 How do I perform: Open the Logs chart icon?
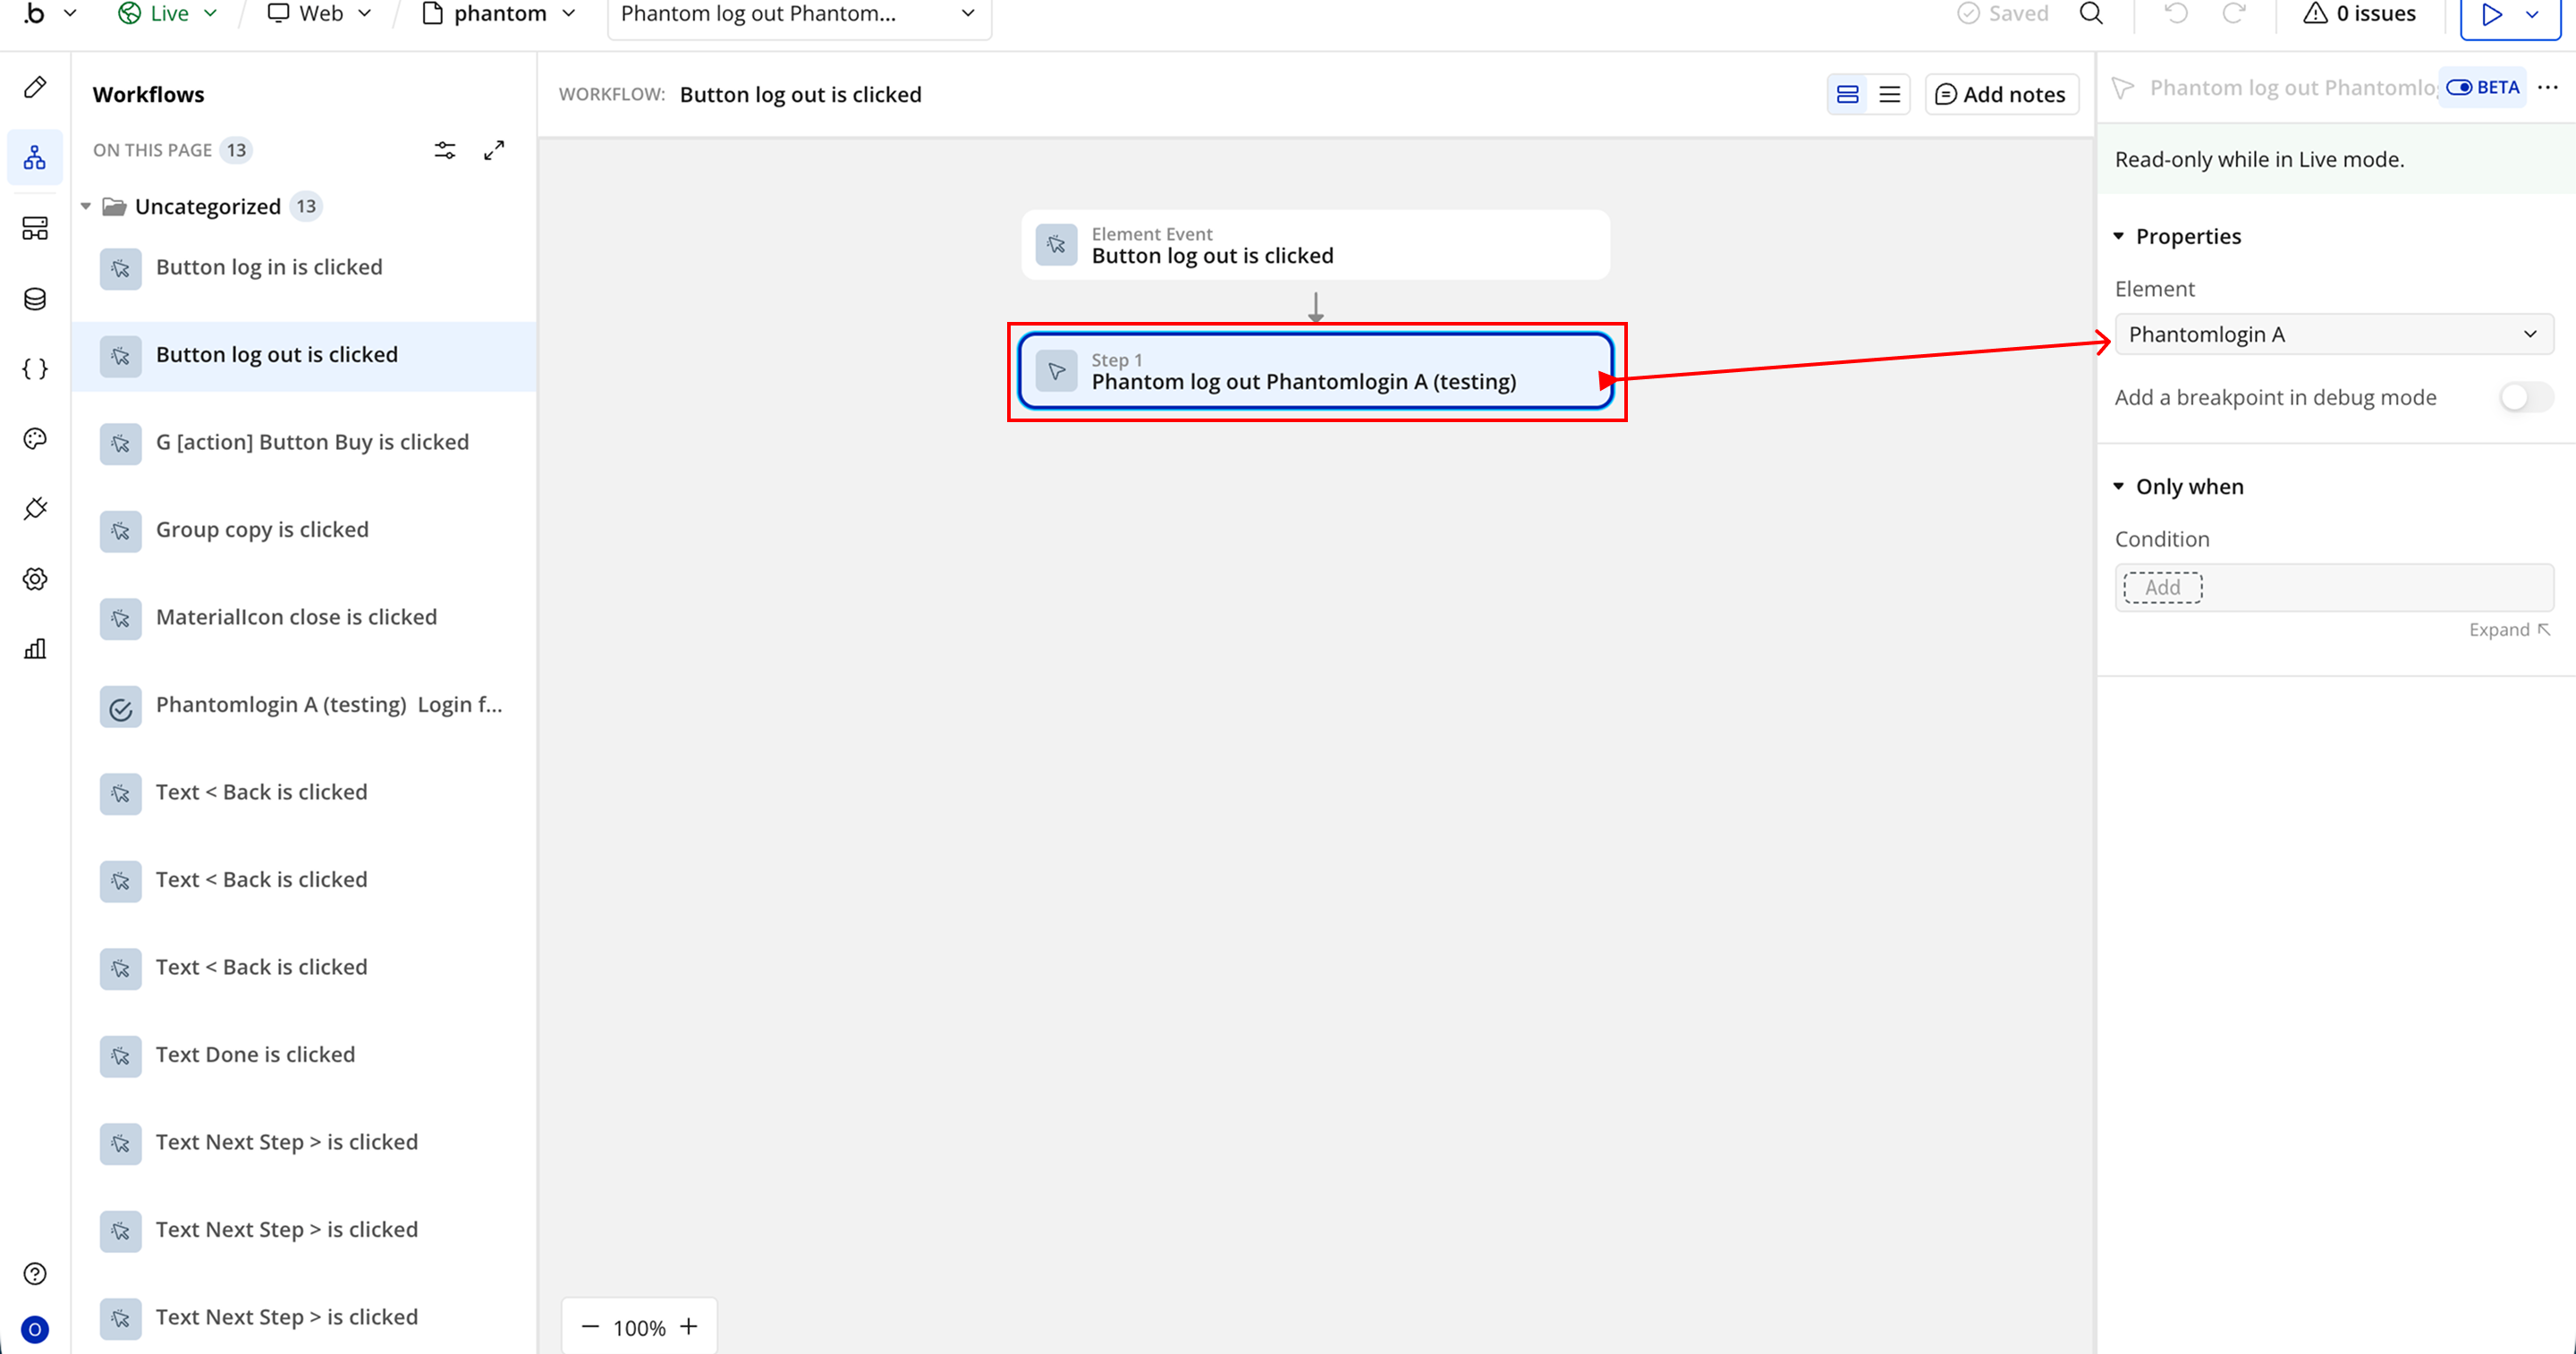[35, 649]
